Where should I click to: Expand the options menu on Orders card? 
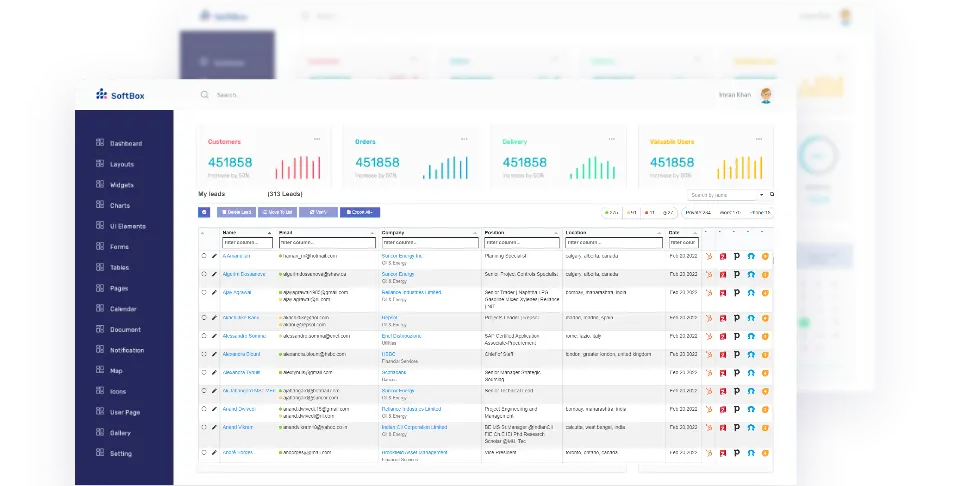coord(464,139)
